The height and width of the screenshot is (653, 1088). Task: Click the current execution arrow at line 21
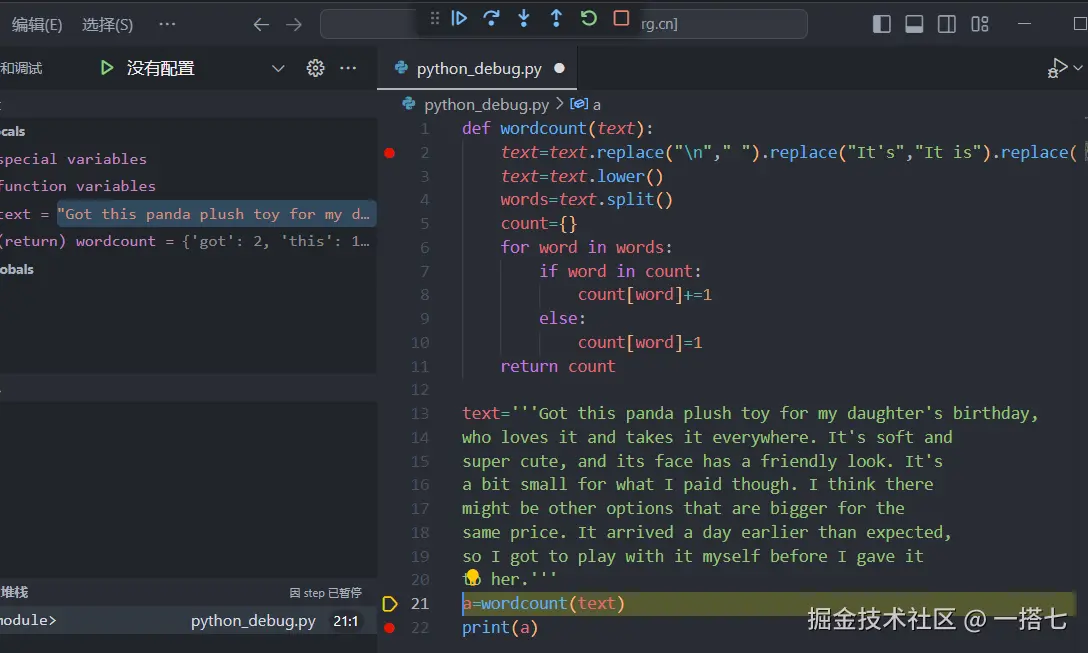[390, 604]
